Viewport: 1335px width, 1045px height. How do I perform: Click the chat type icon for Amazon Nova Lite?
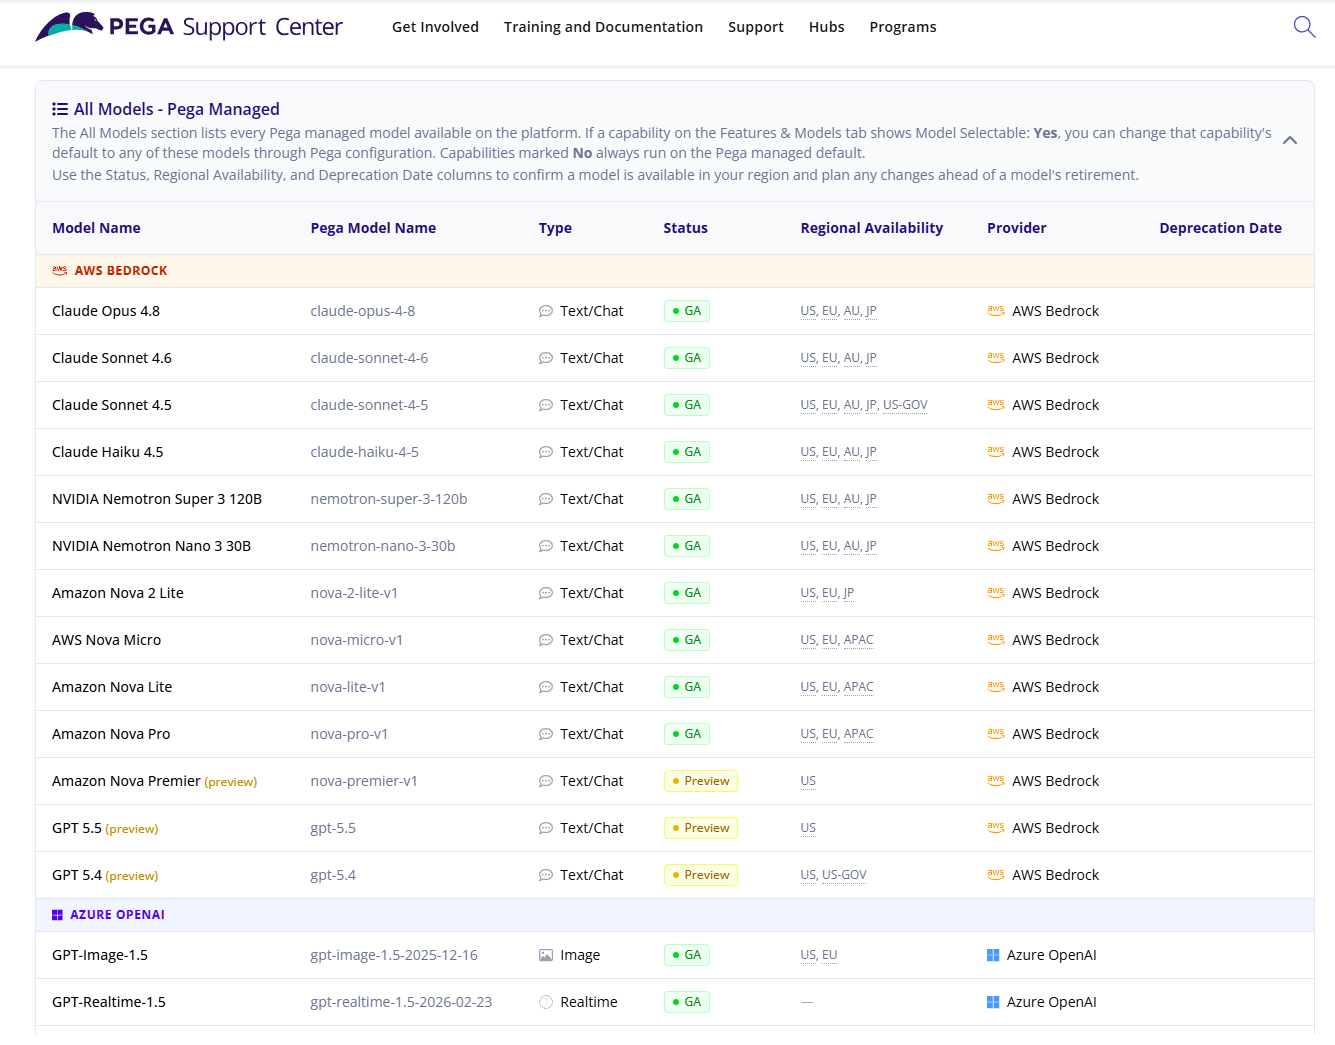point(546,687)
